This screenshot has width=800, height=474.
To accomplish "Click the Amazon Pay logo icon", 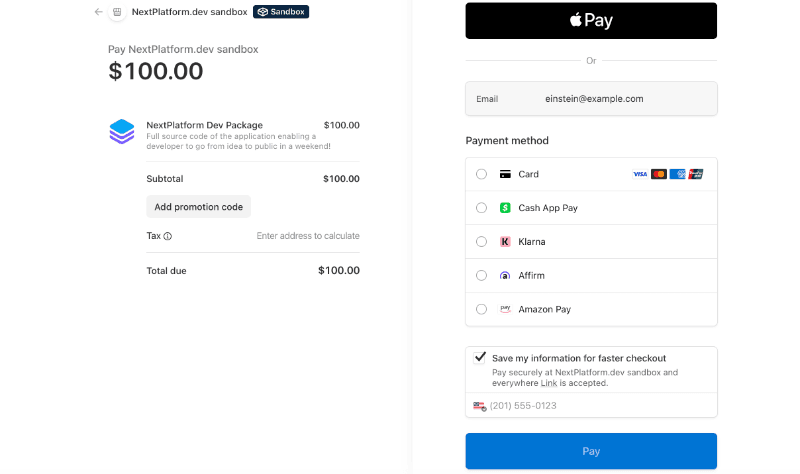I will 506,309.
